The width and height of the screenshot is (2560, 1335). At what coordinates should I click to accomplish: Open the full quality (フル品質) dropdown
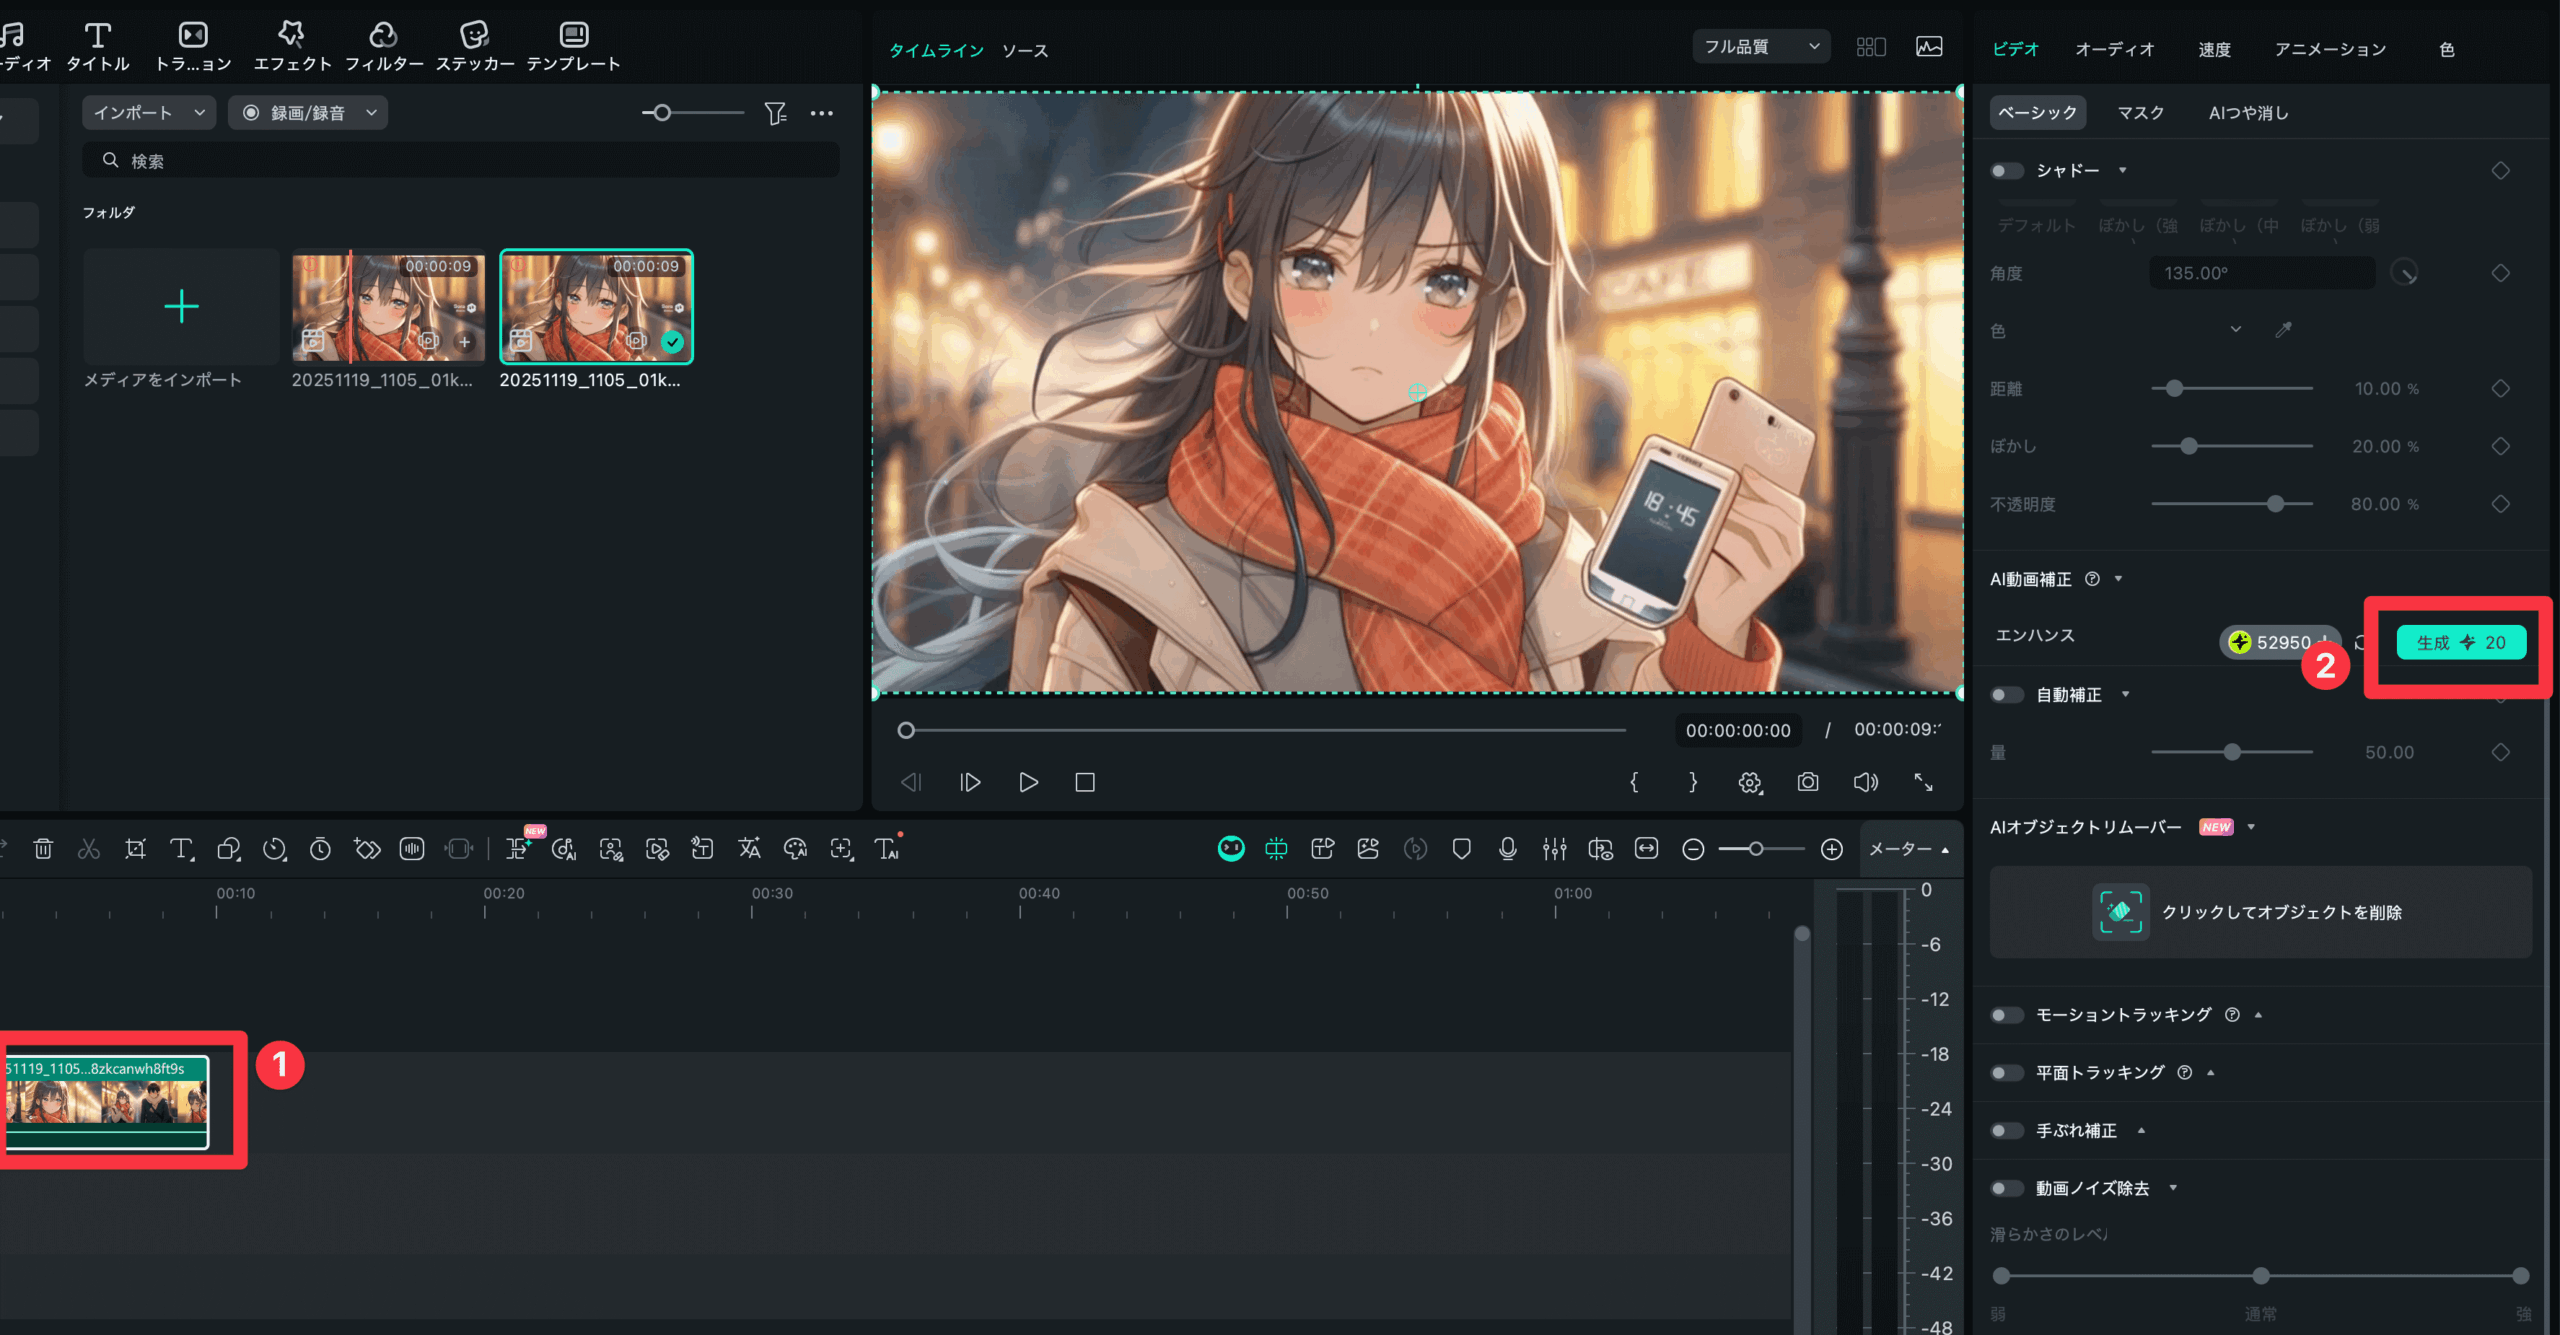1760,47
